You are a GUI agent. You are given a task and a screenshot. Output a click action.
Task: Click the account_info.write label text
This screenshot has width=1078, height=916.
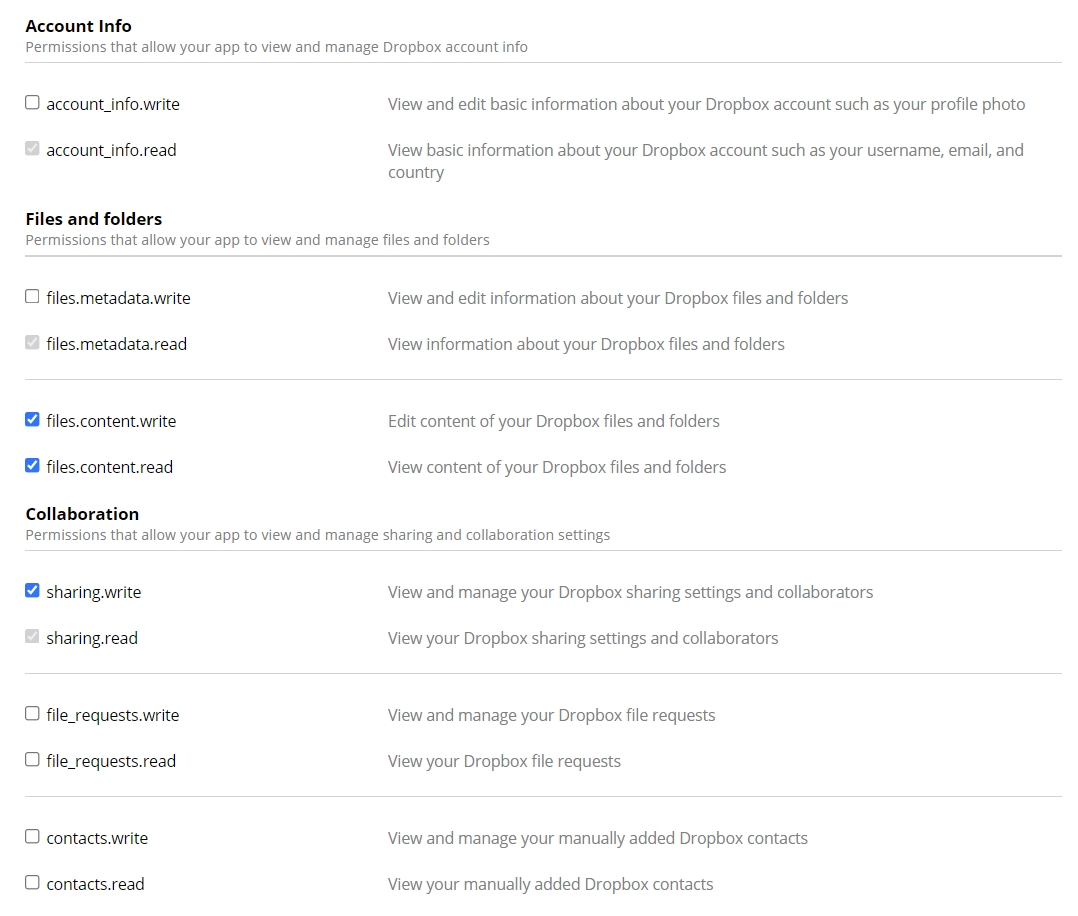pos(113,104)
